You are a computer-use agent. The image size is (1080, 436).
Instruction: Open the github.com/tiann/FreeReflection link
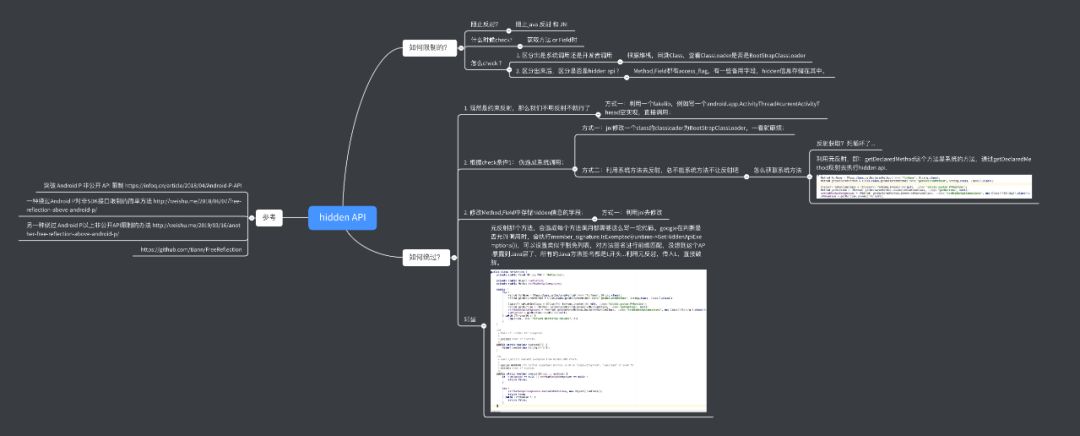[191, 249]
